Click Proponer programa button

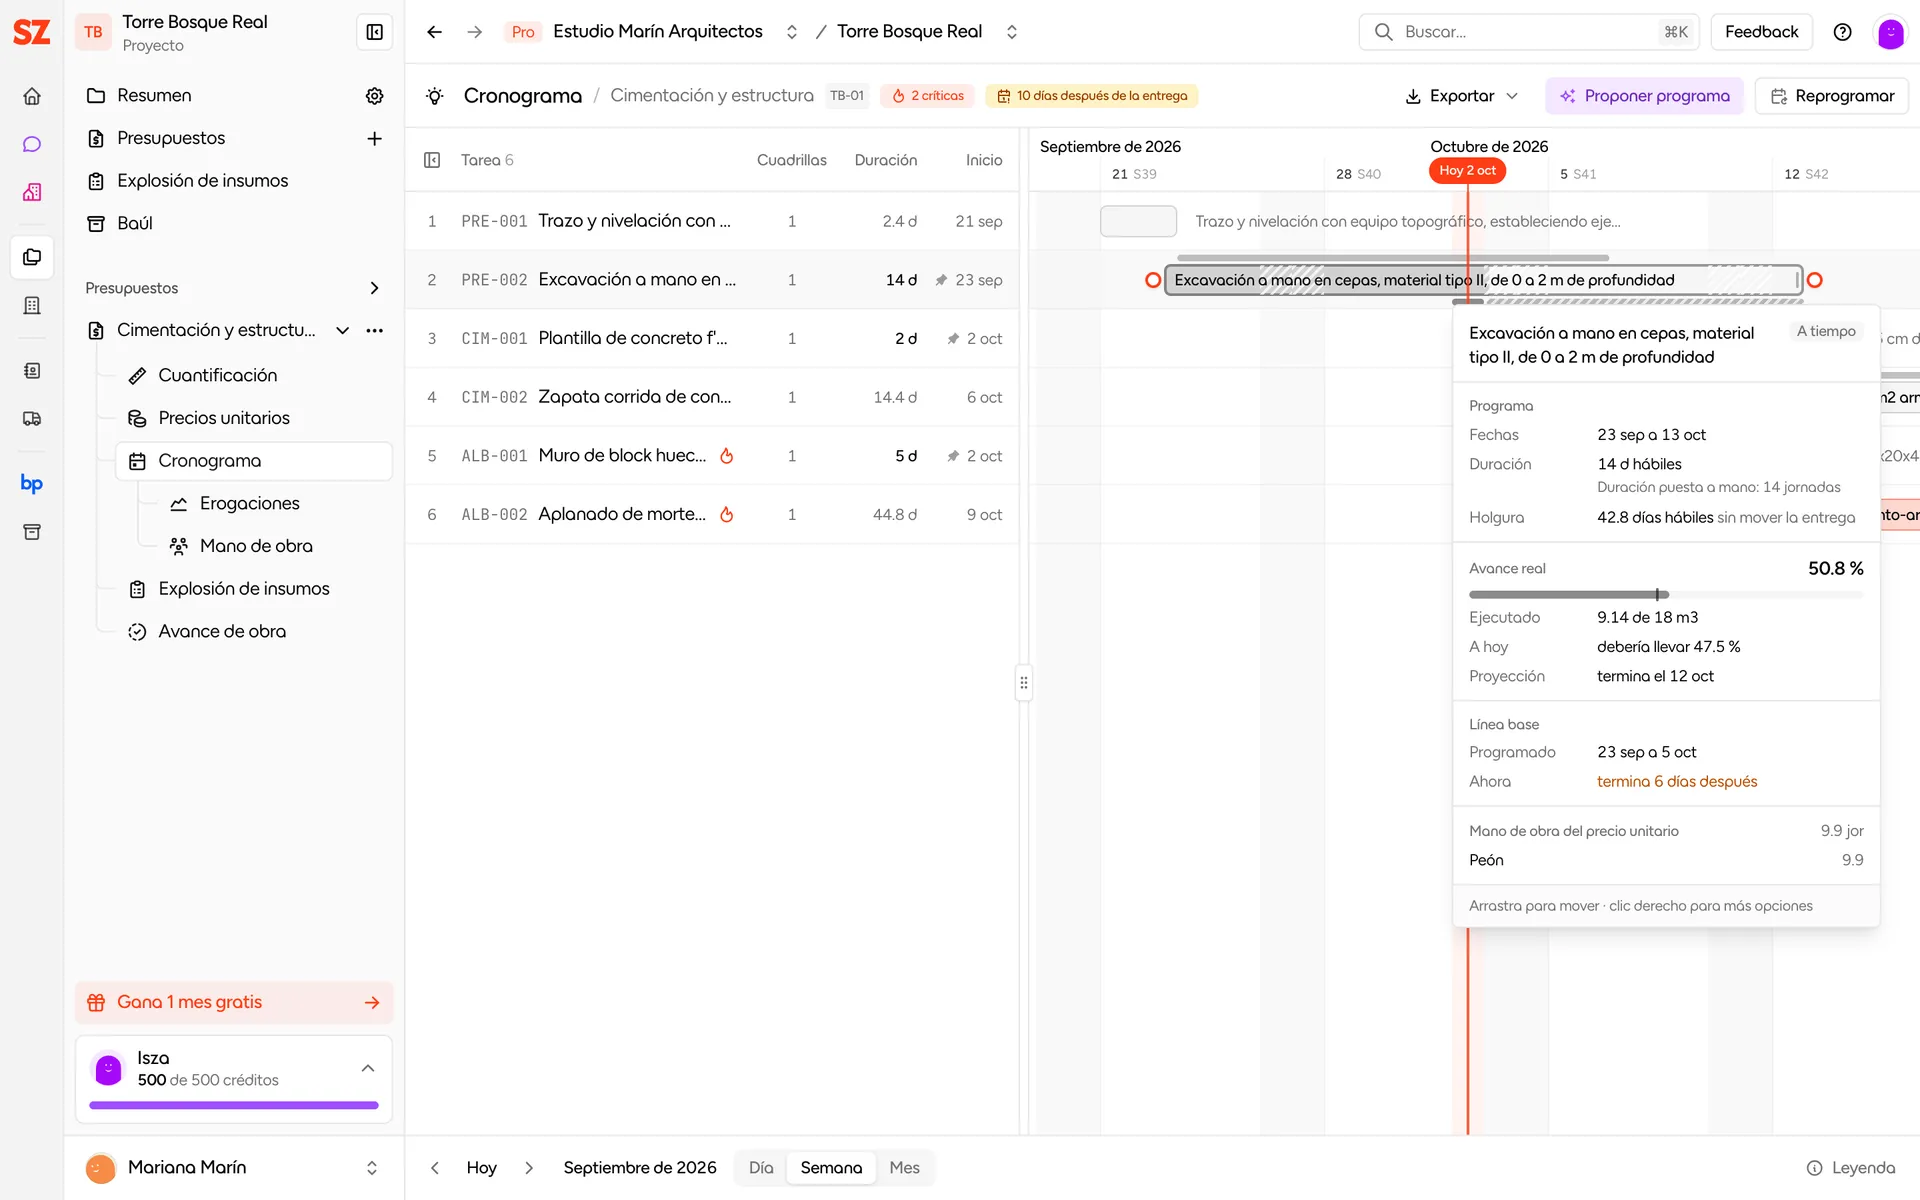(1644, 96)
